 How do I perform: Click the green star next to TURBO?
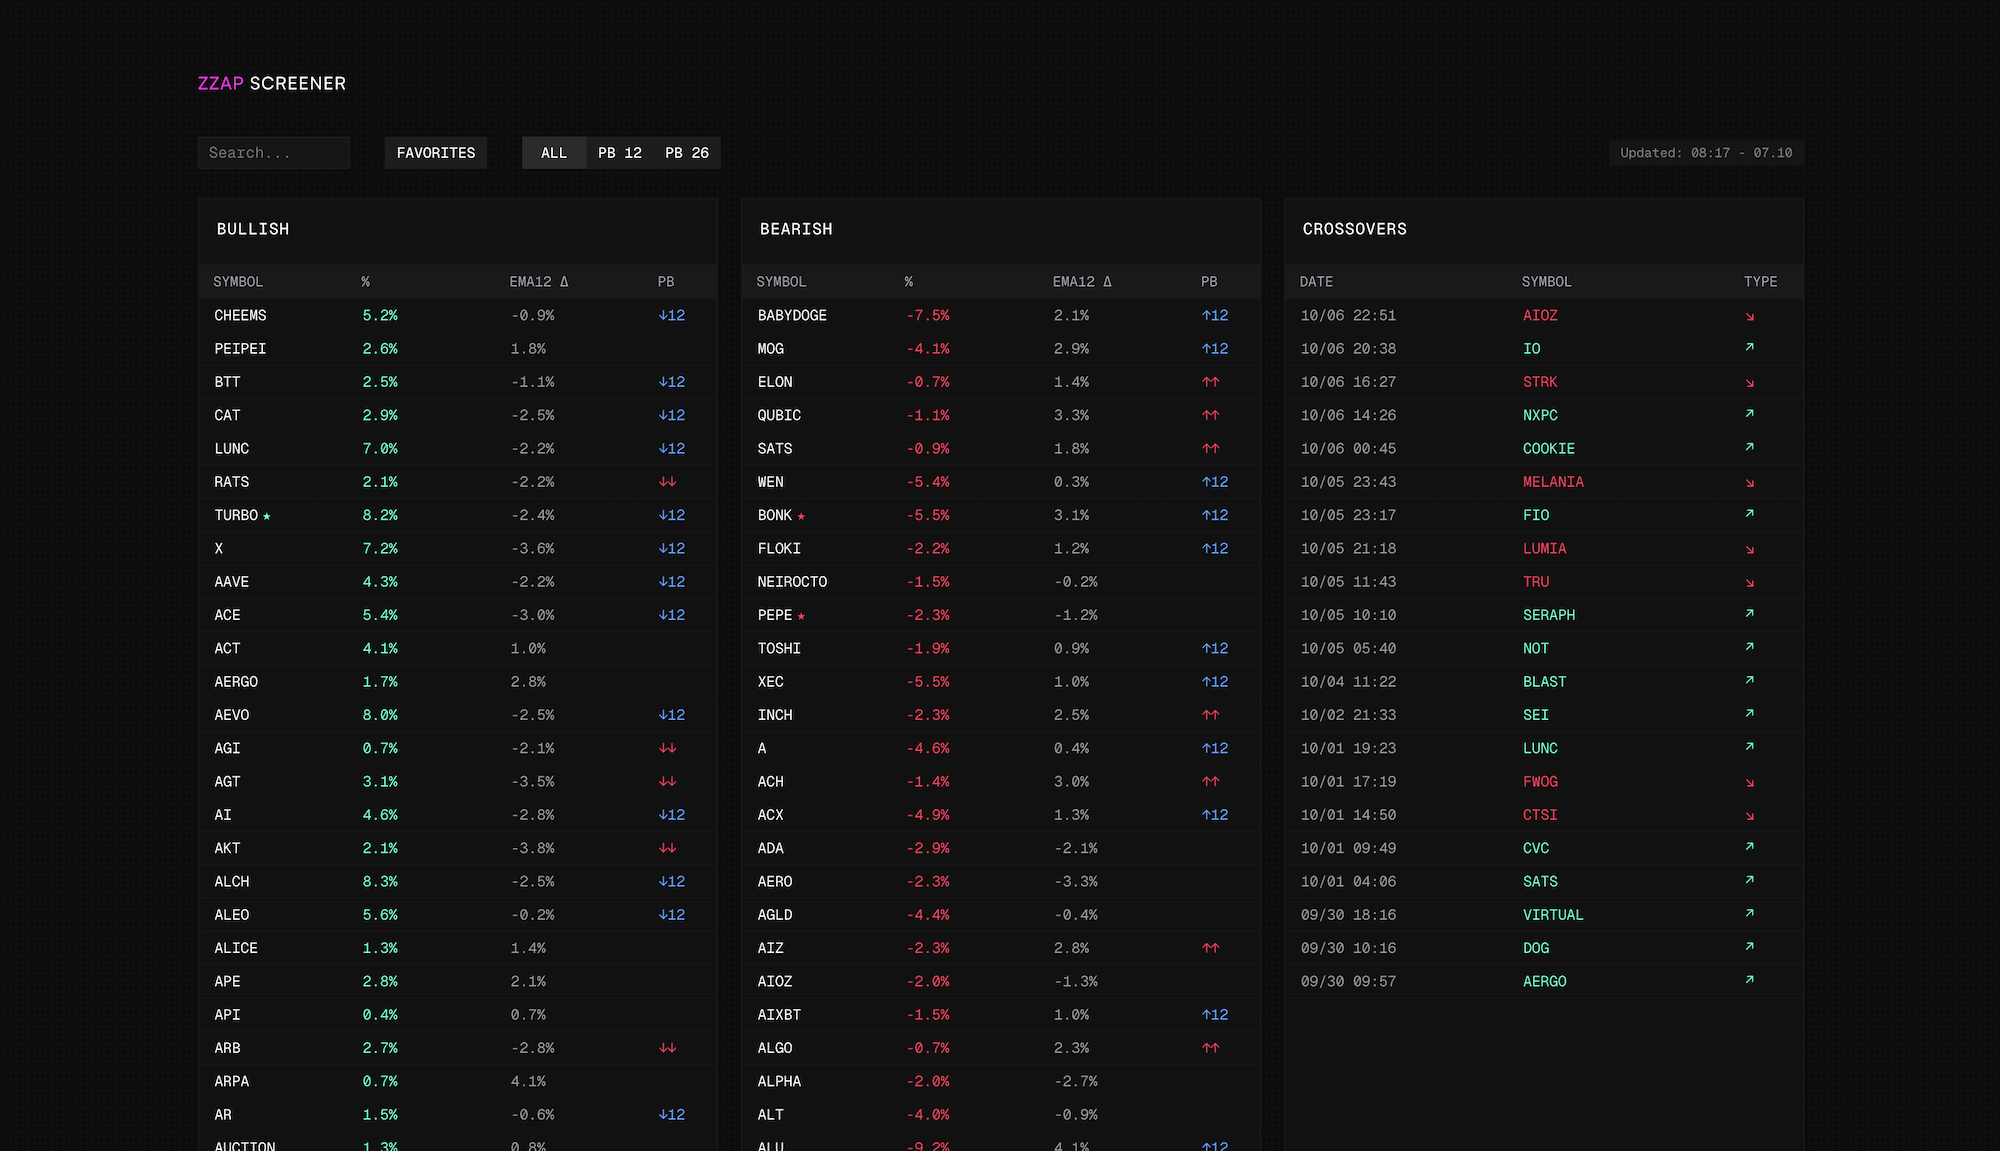point(267,516)
